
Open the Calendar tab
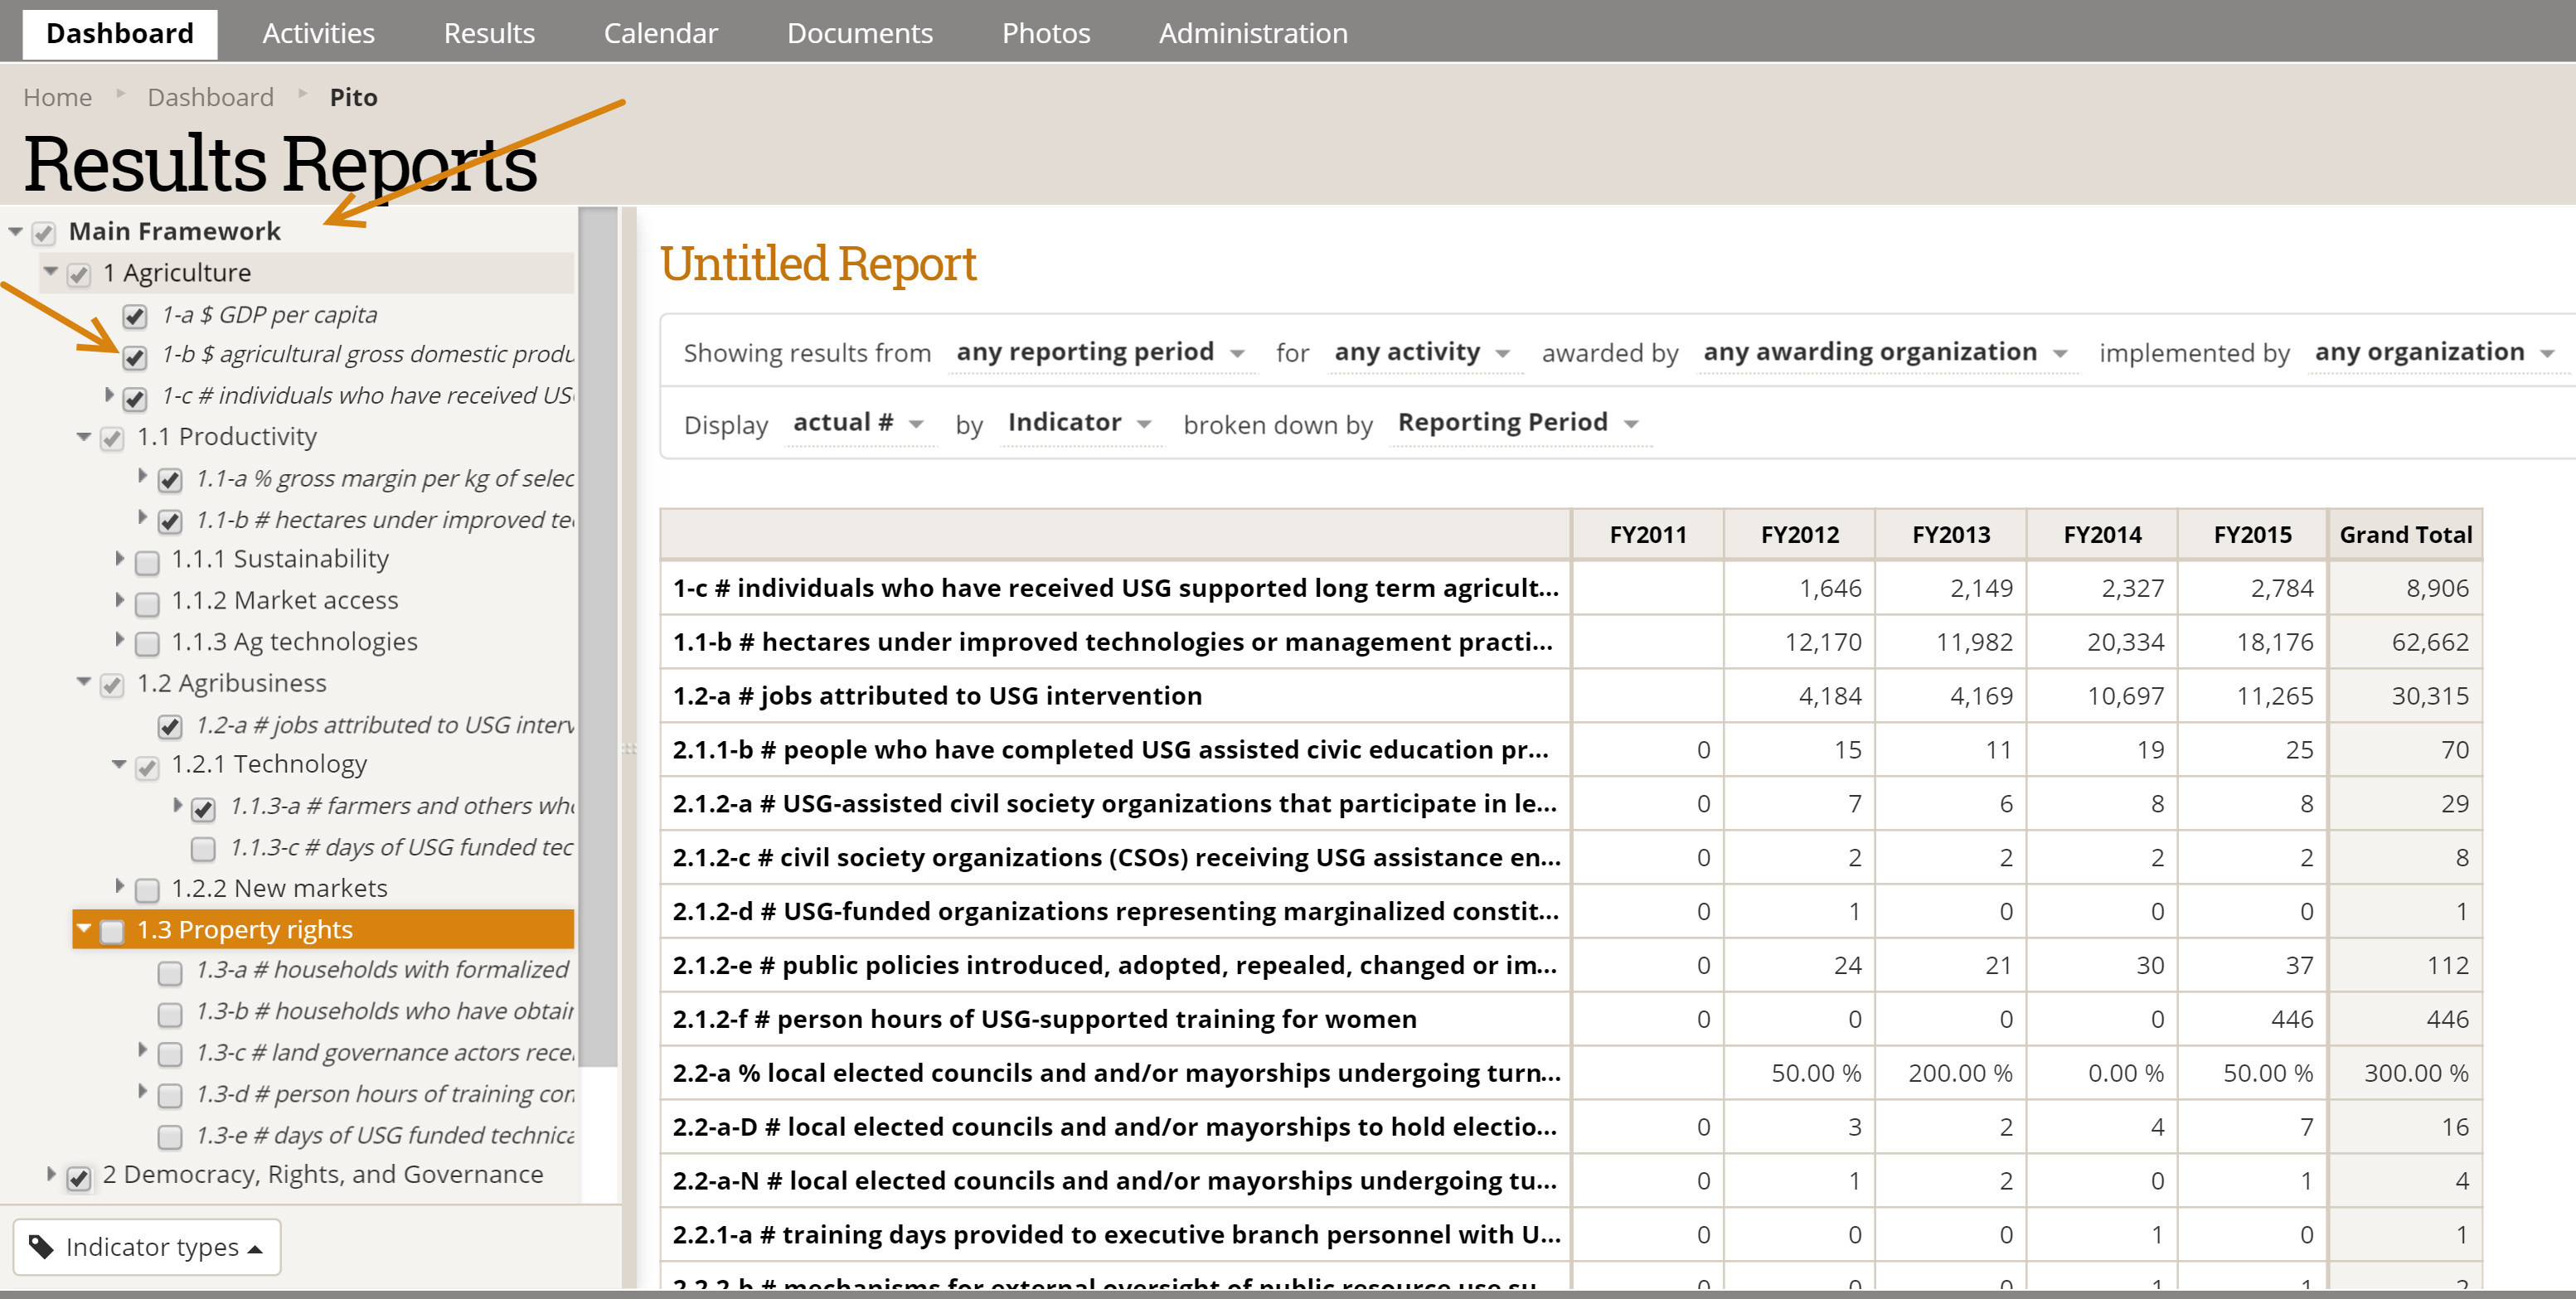[x=660, y=33]
